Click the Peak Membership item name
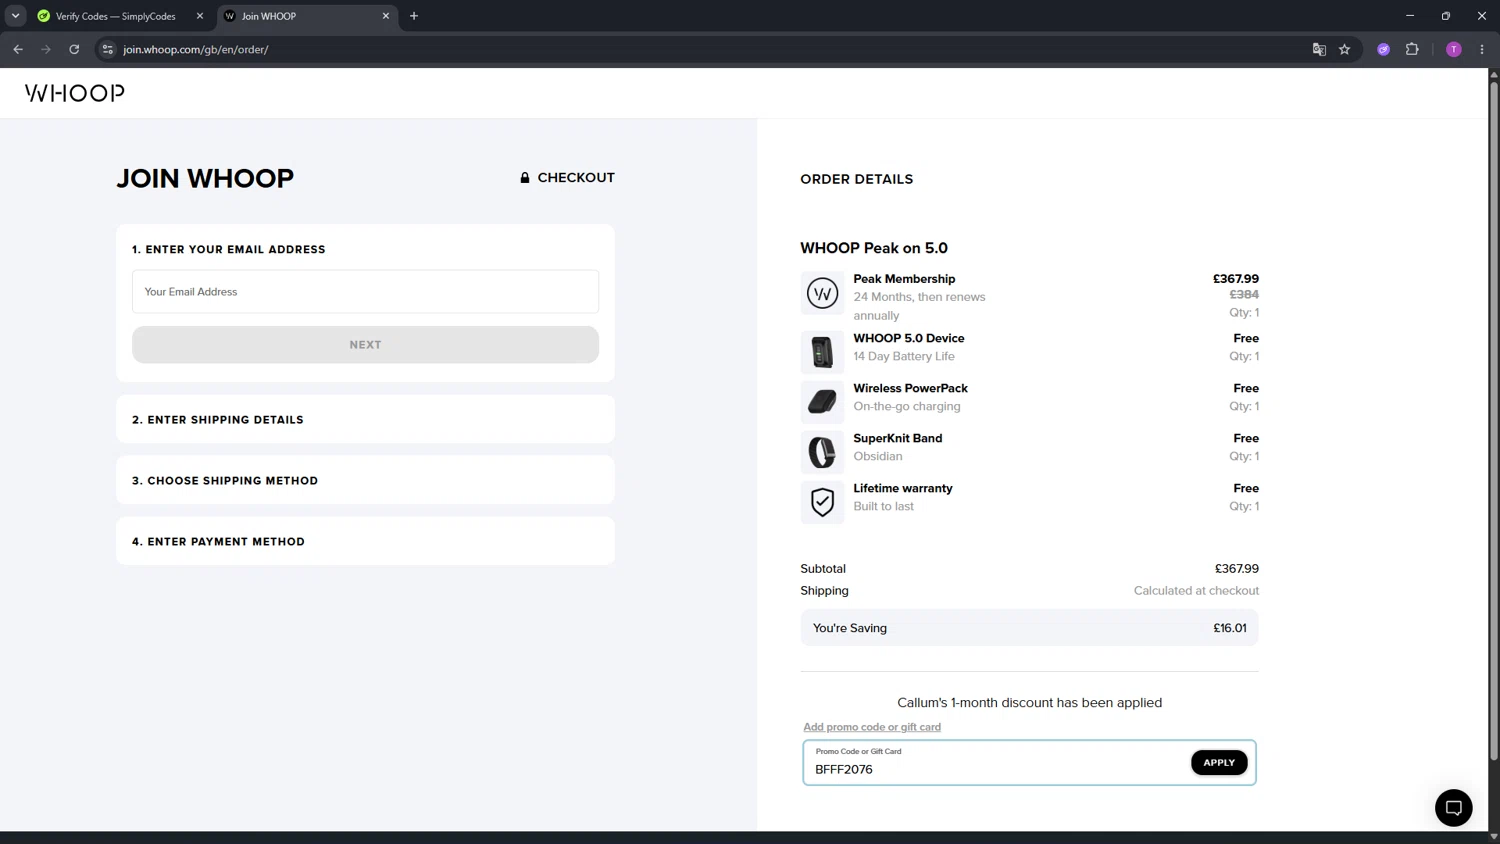The image size is (1500, 844). coord(904,279)
